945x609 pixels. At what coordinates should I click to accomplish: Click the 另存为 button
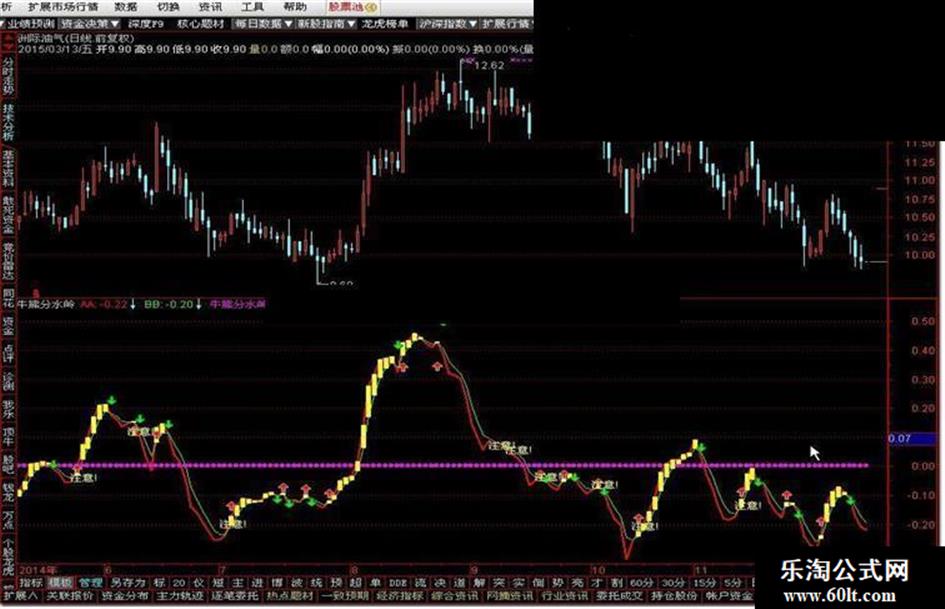click(x=128, y=582)
